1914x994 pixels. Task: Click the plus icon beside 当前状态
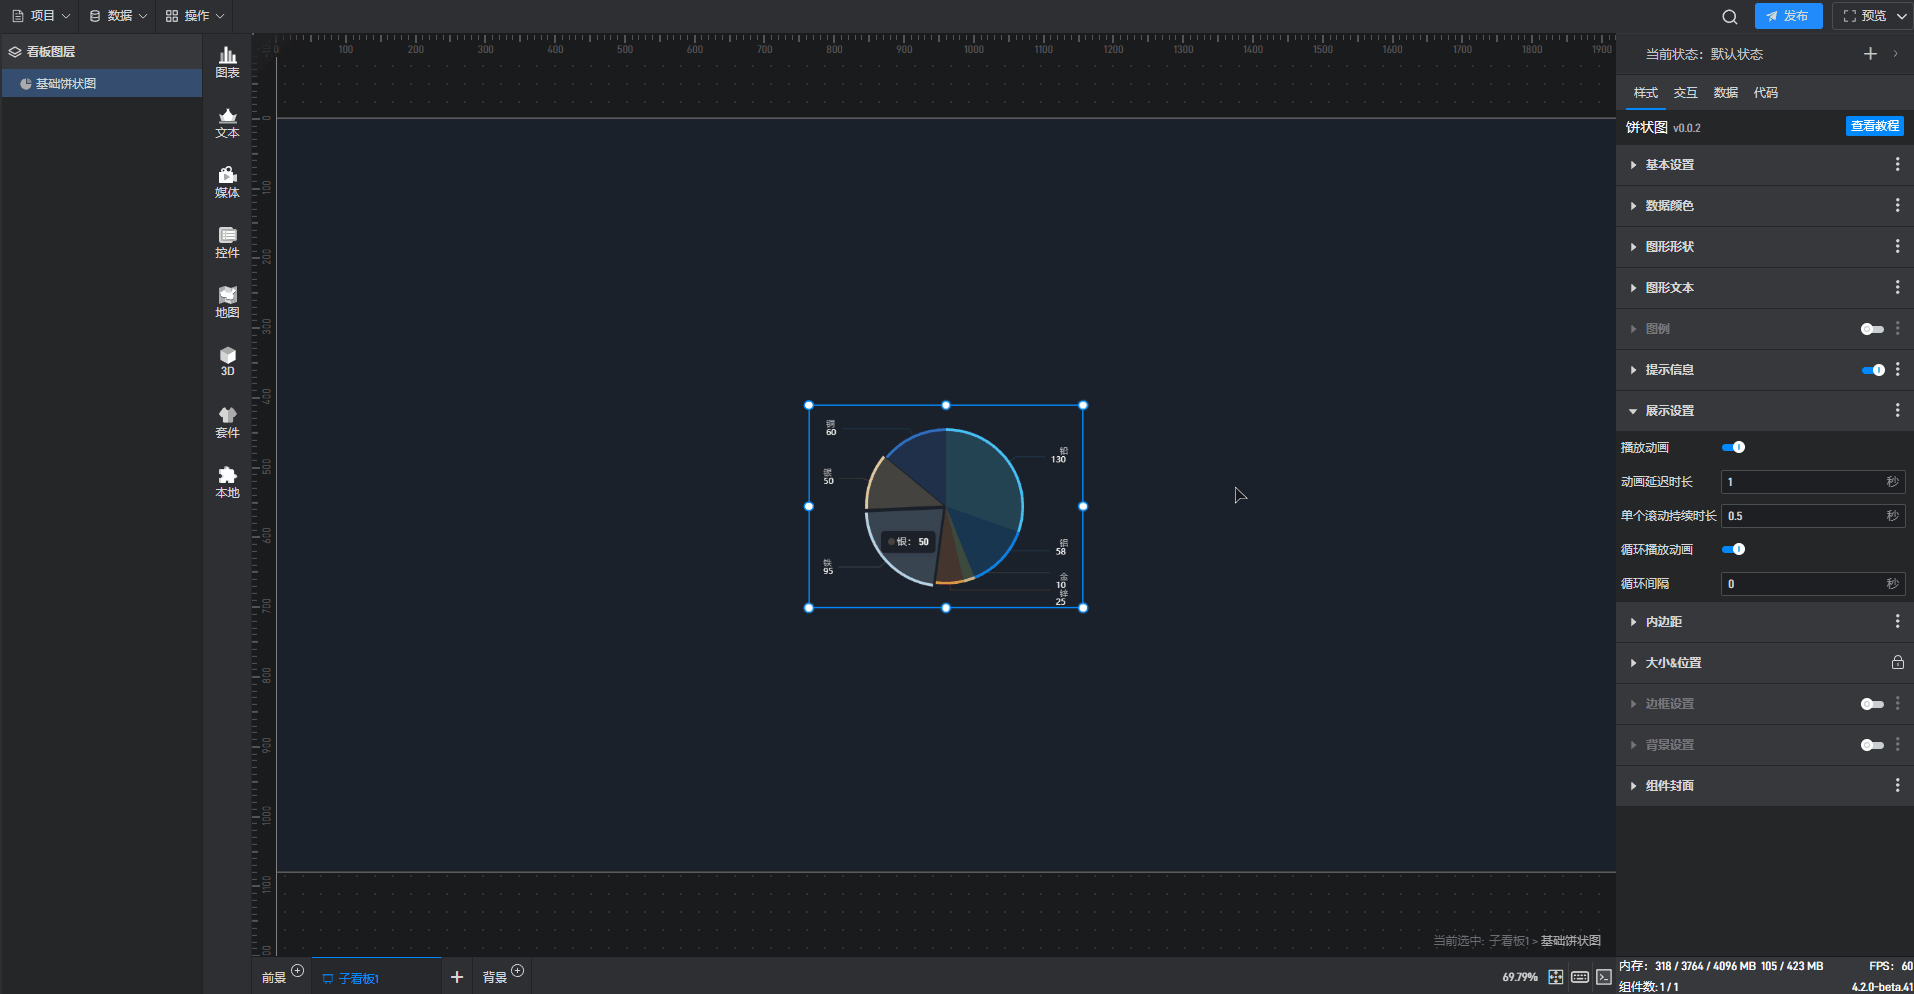(1870, 54)
